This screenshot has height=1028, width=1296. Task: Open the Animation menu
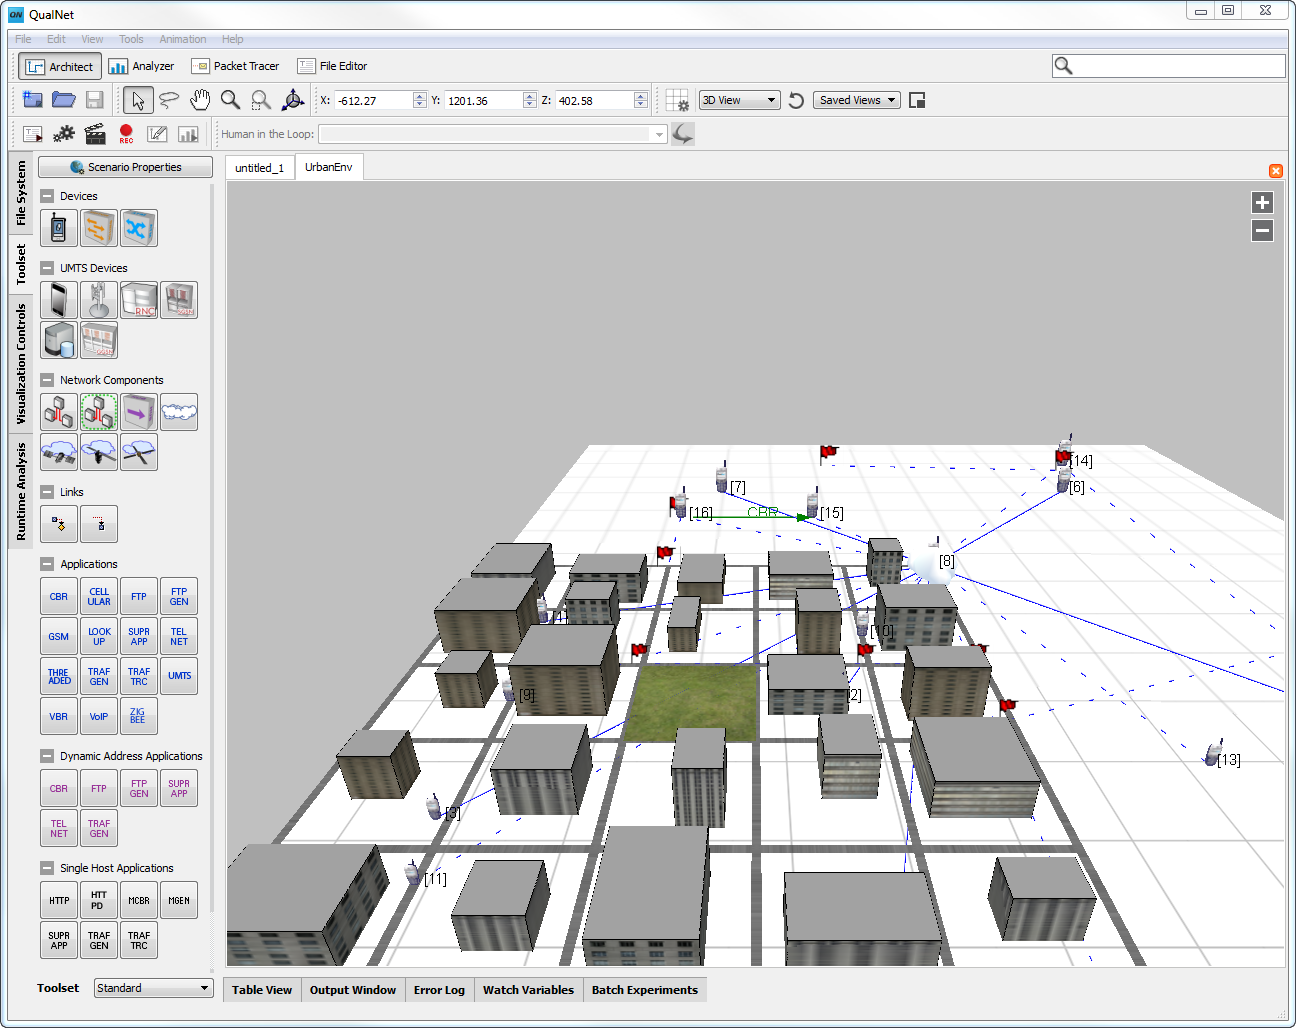tap(183, 39)
